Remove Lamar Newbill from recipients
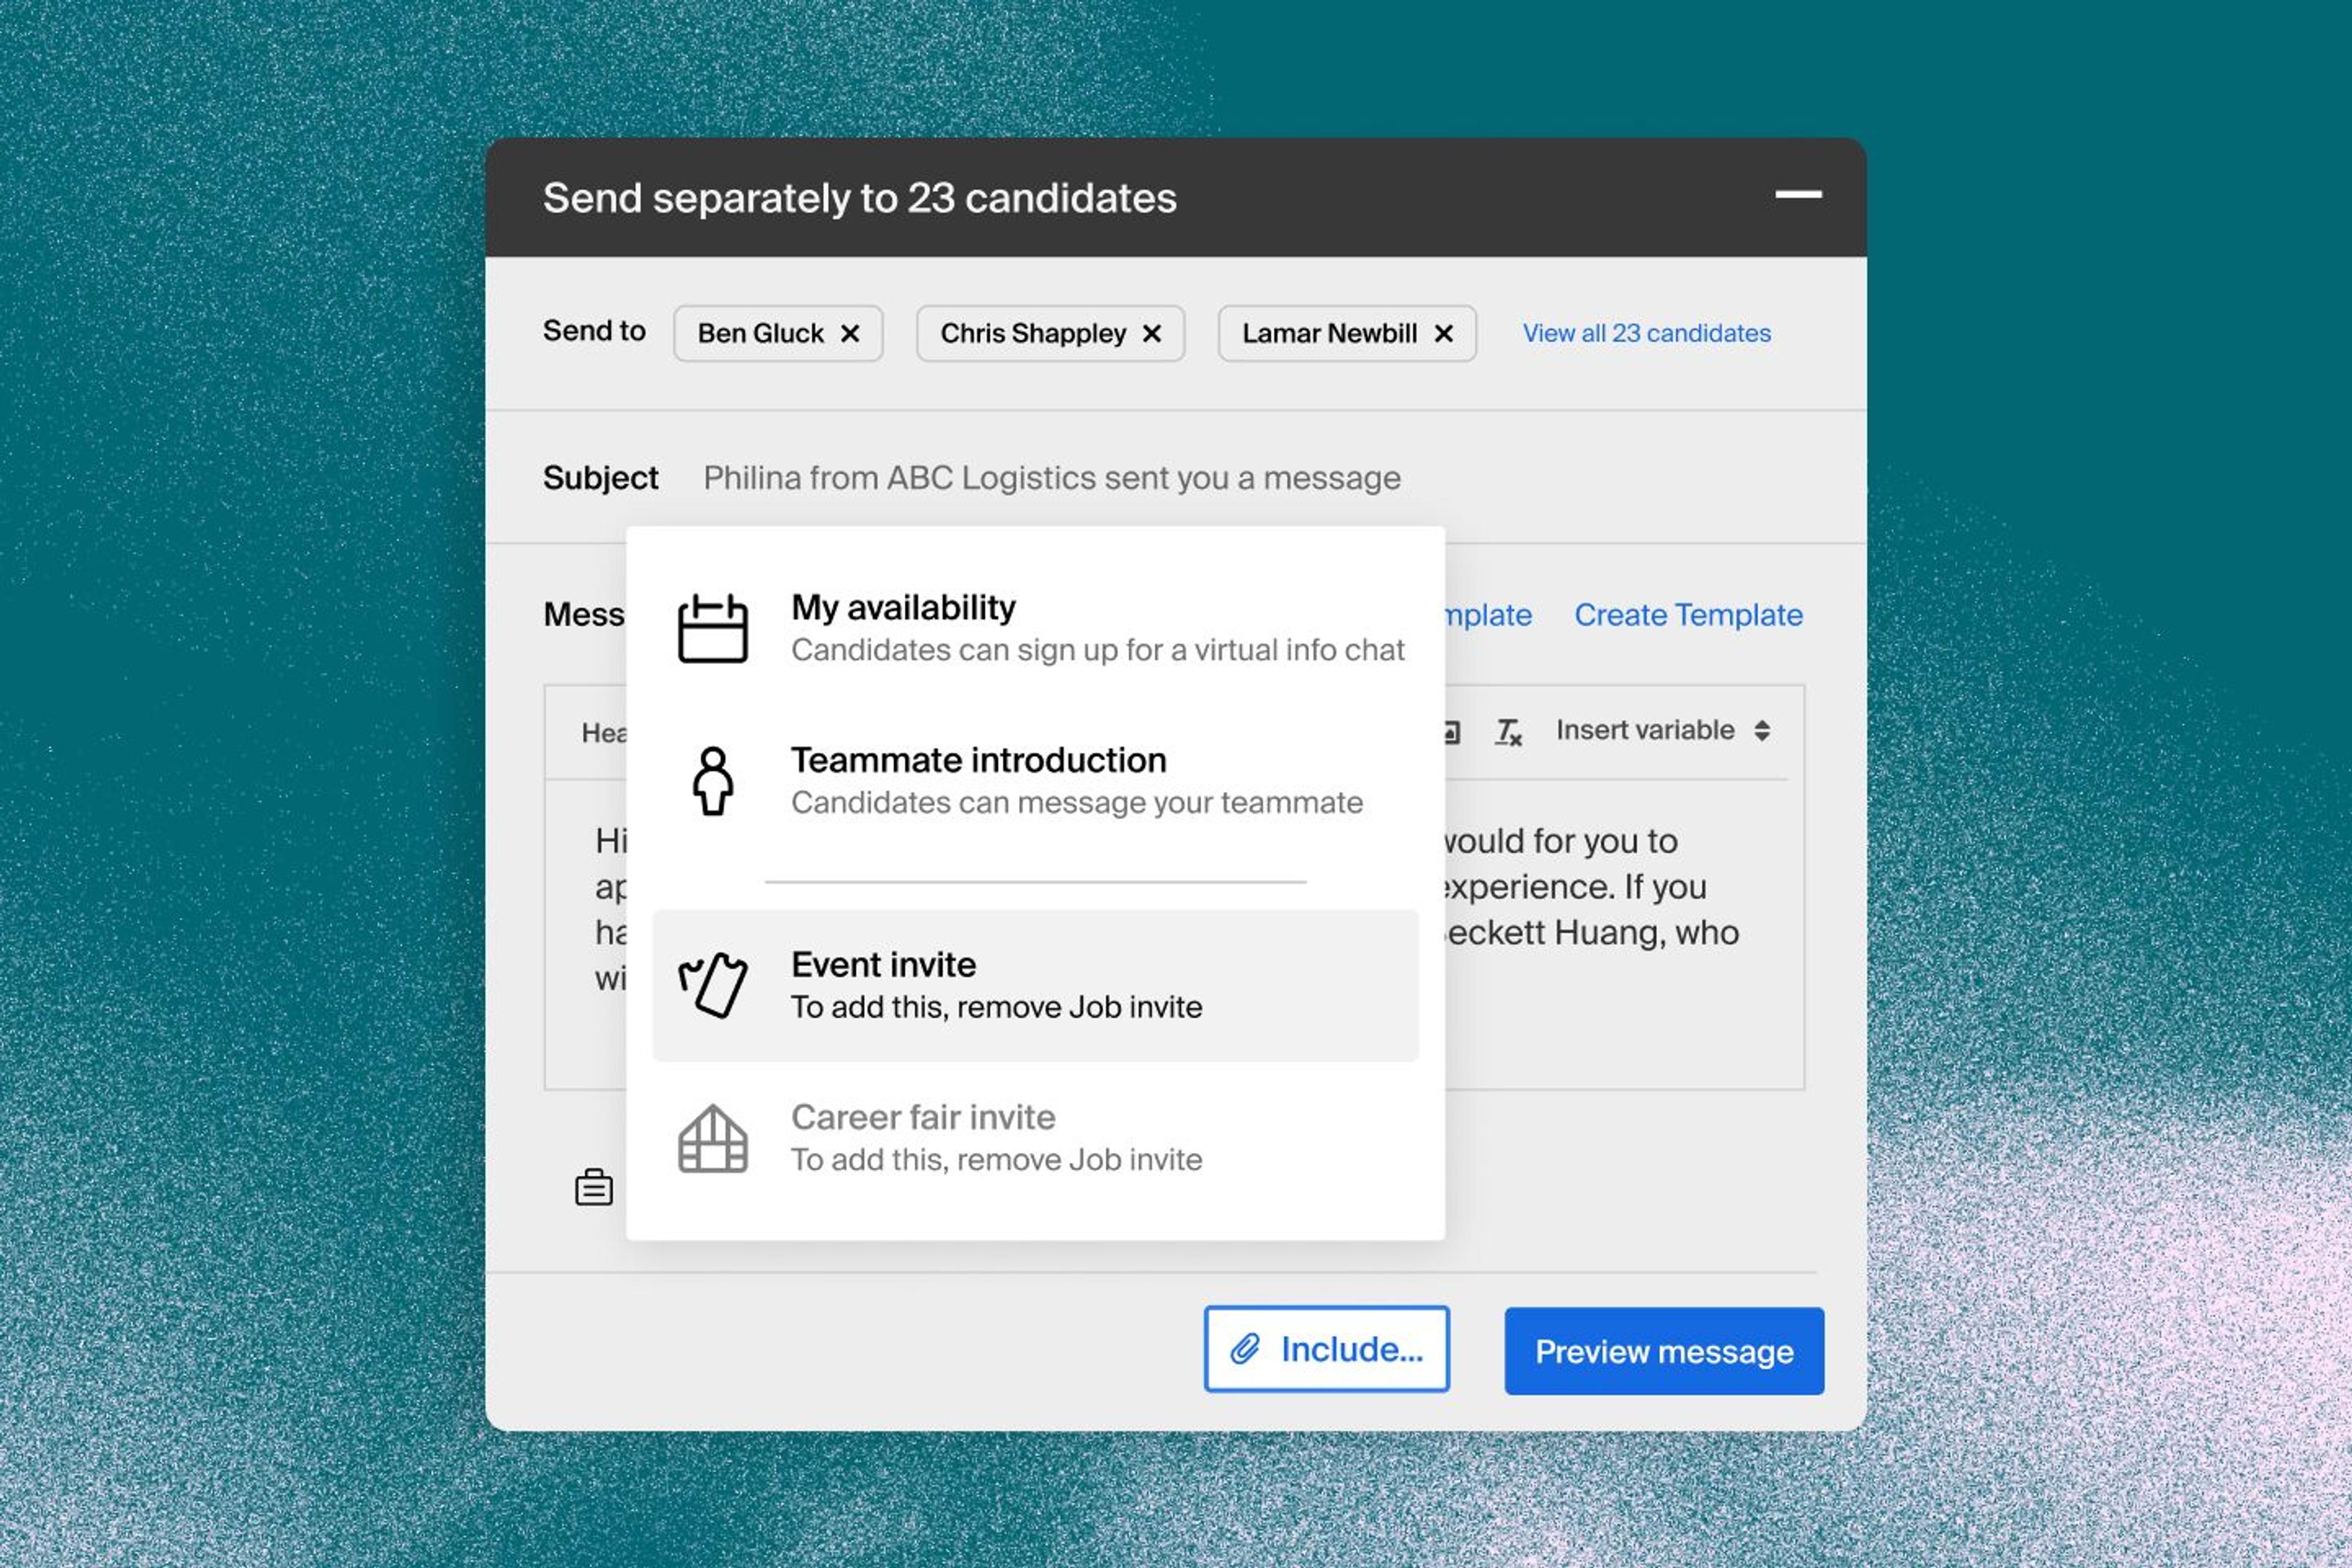 [1443, 334]
